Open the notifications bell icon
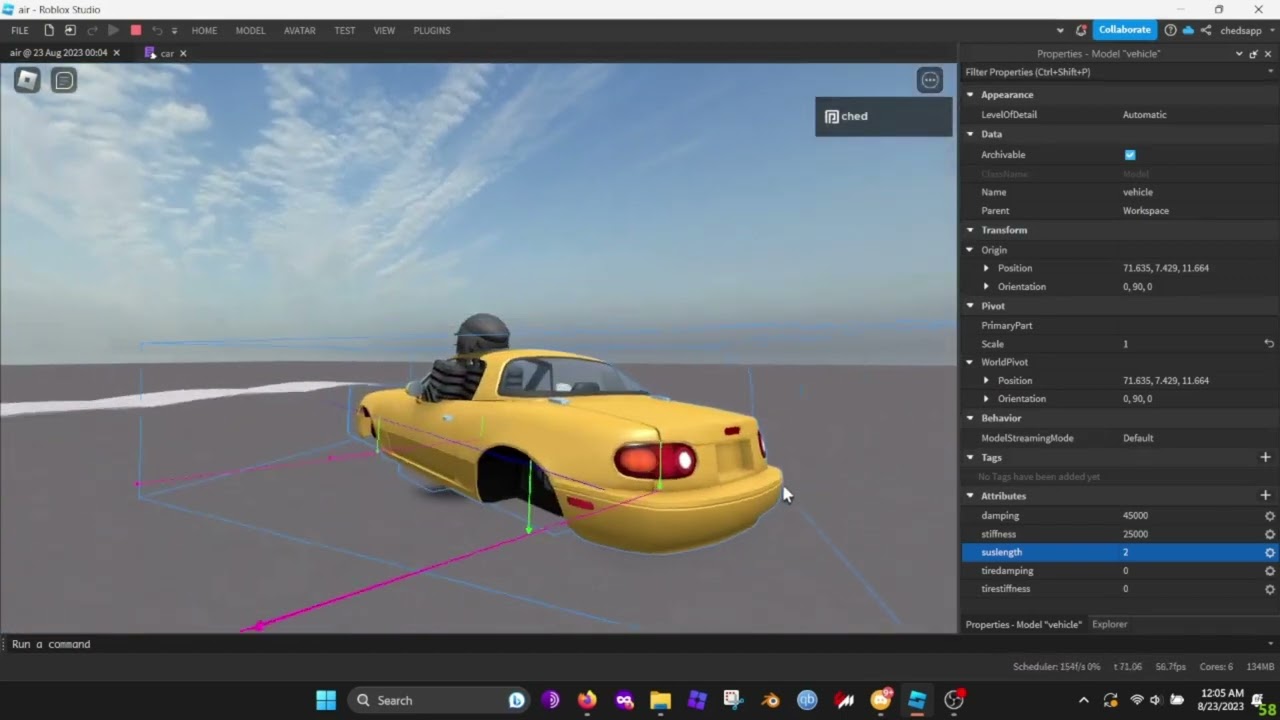The width and height of the screenshot is (1280, 720). click(1081, 30)
